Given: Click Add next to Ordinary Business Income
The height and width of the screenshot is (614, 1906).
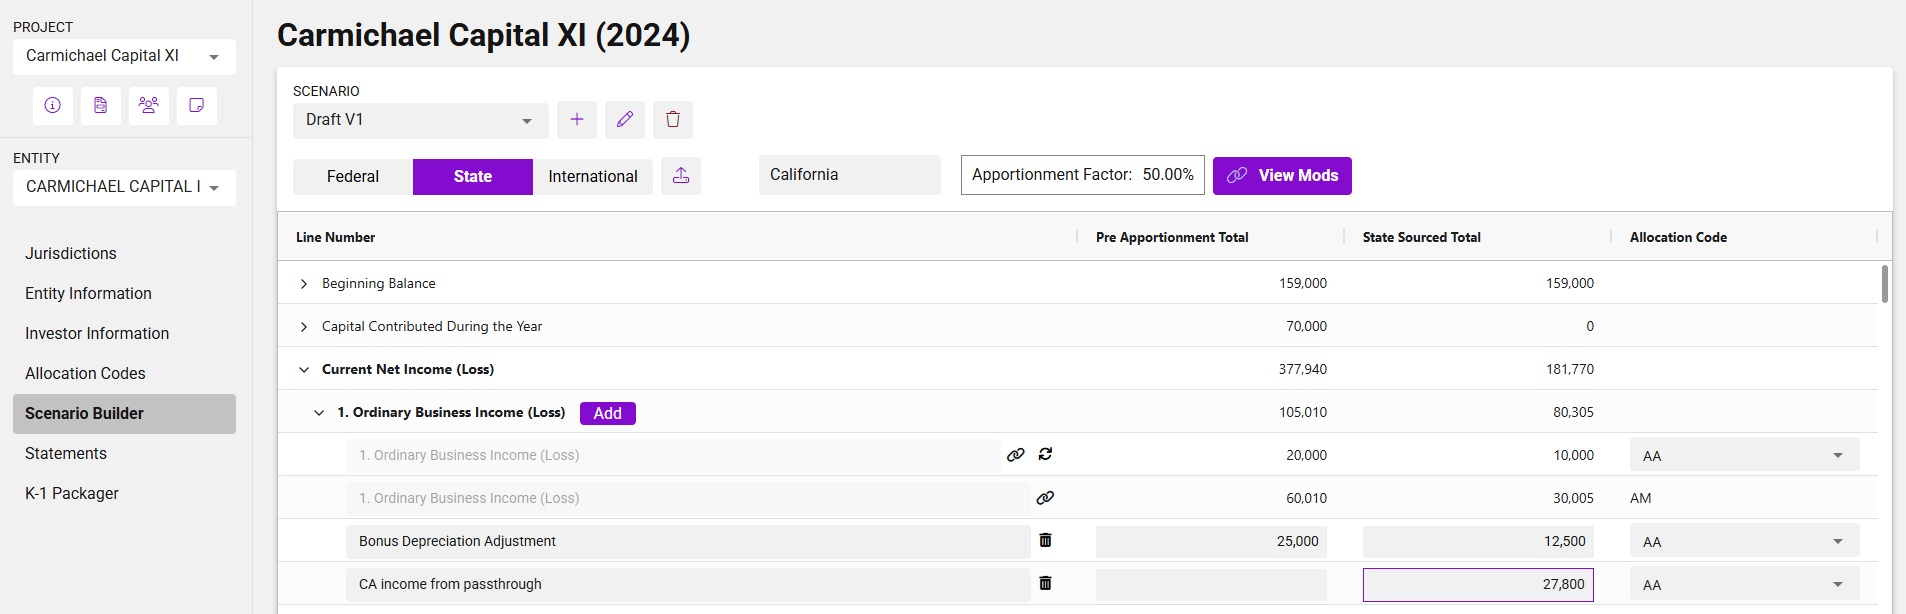Looking at the screenshot, I should click(607, 413).
